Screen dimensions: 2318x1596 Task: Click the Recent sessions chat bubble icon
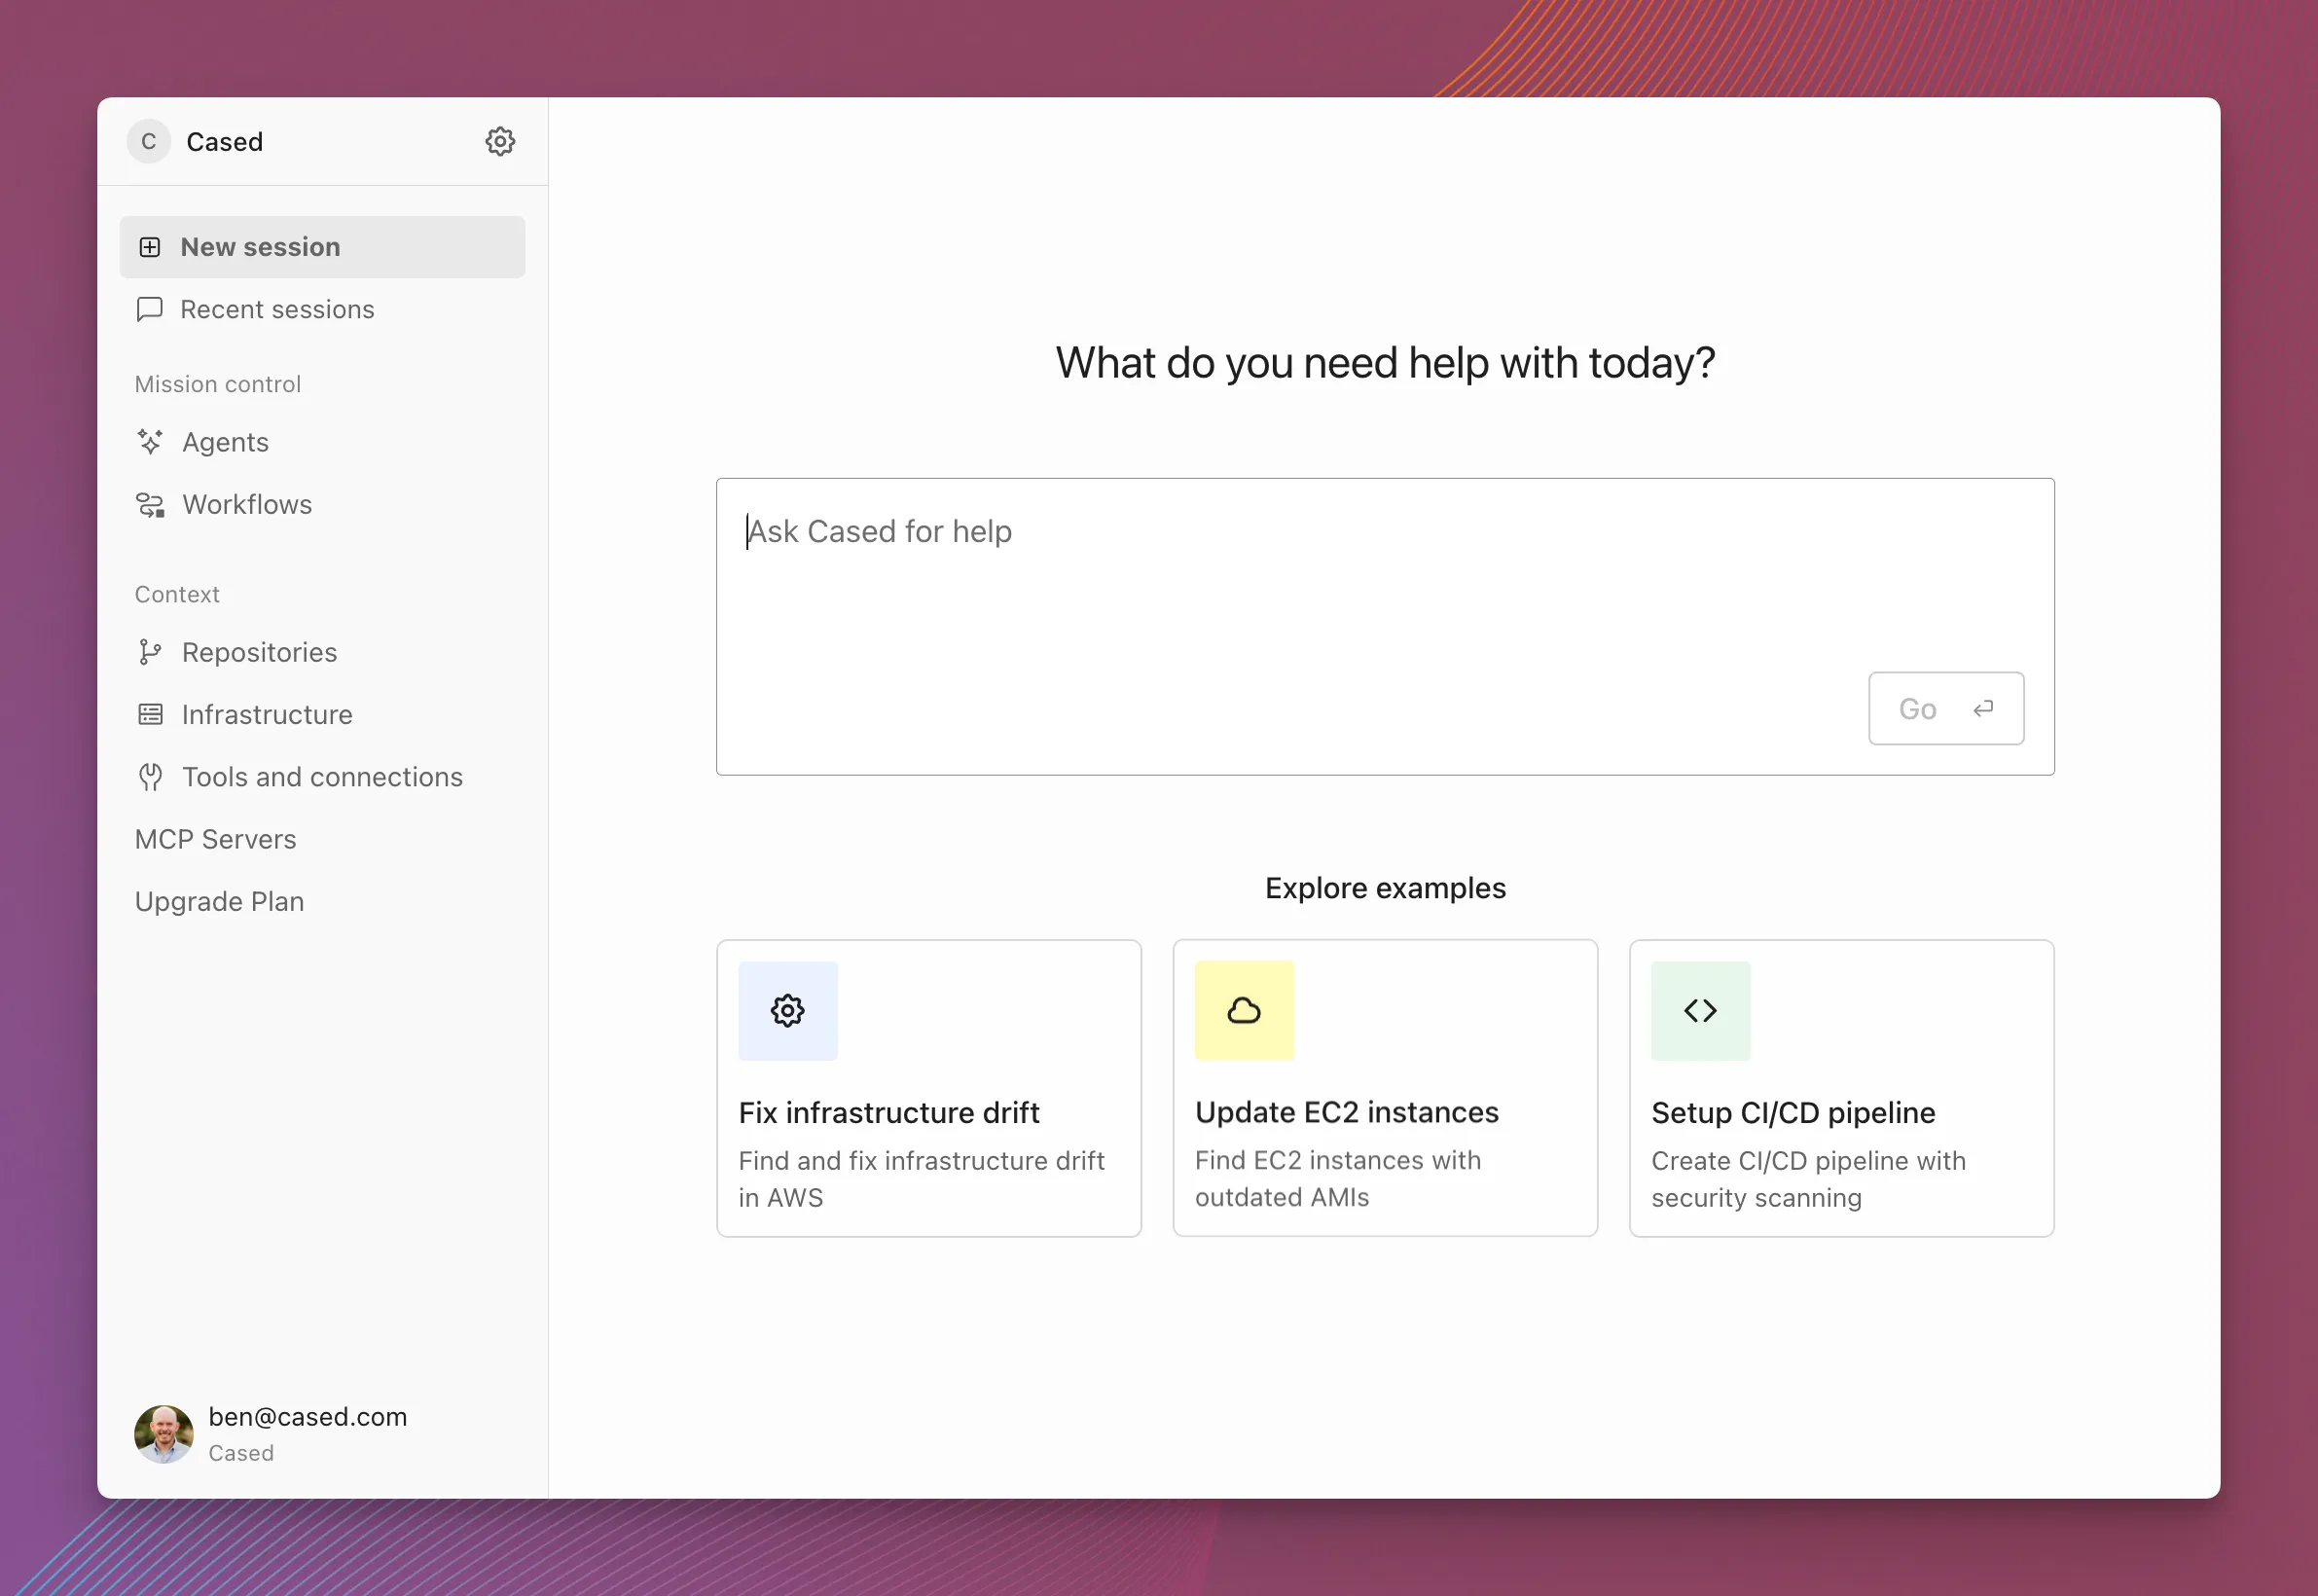(150, 309)
